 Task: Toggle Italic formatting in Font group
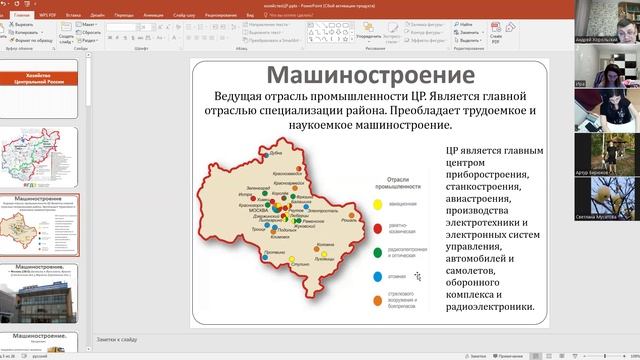tap(118, 38)
